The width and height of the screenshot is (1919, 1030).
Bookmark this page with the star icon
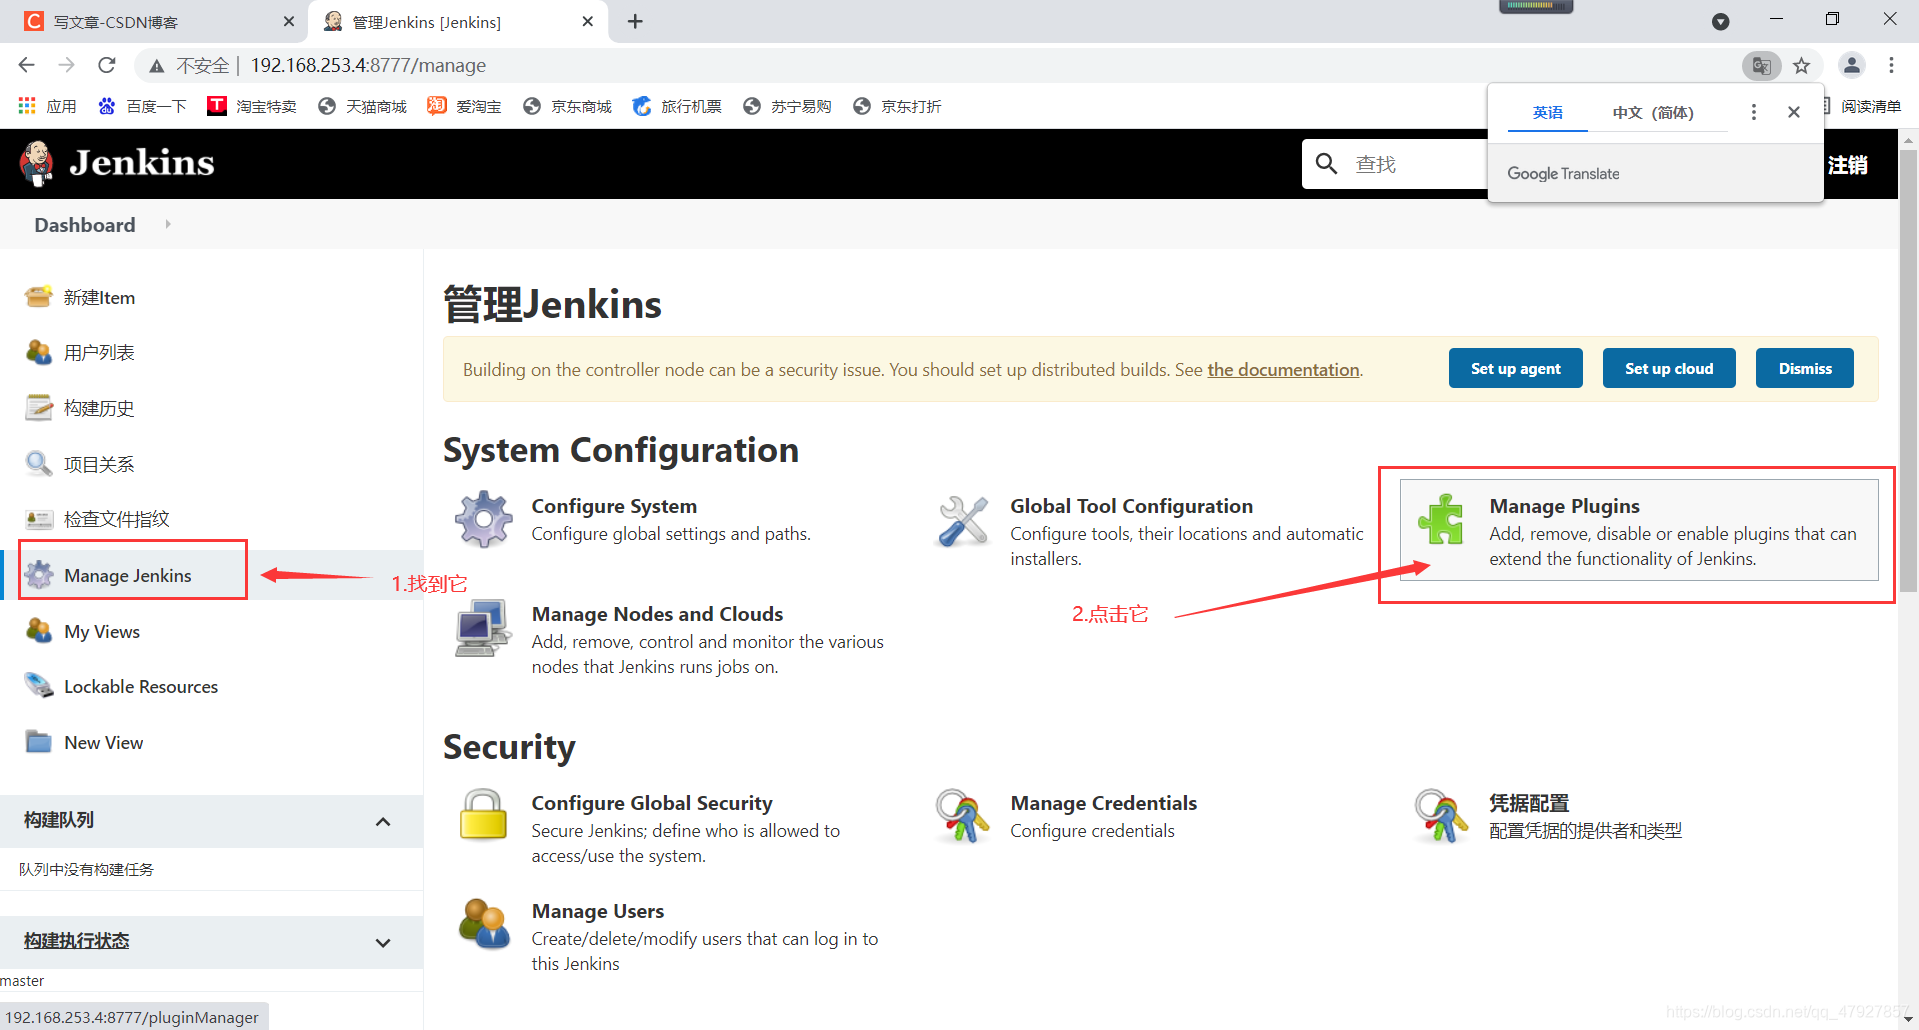1801,66
